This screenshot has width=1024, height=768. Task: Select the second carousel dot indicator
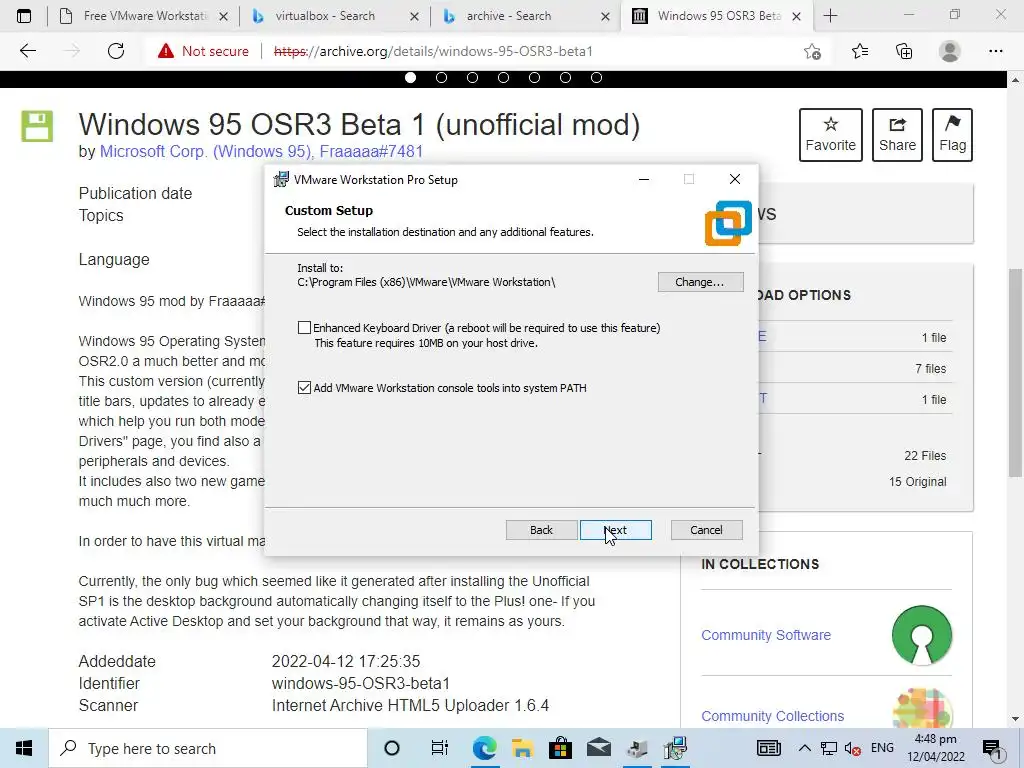441,78
